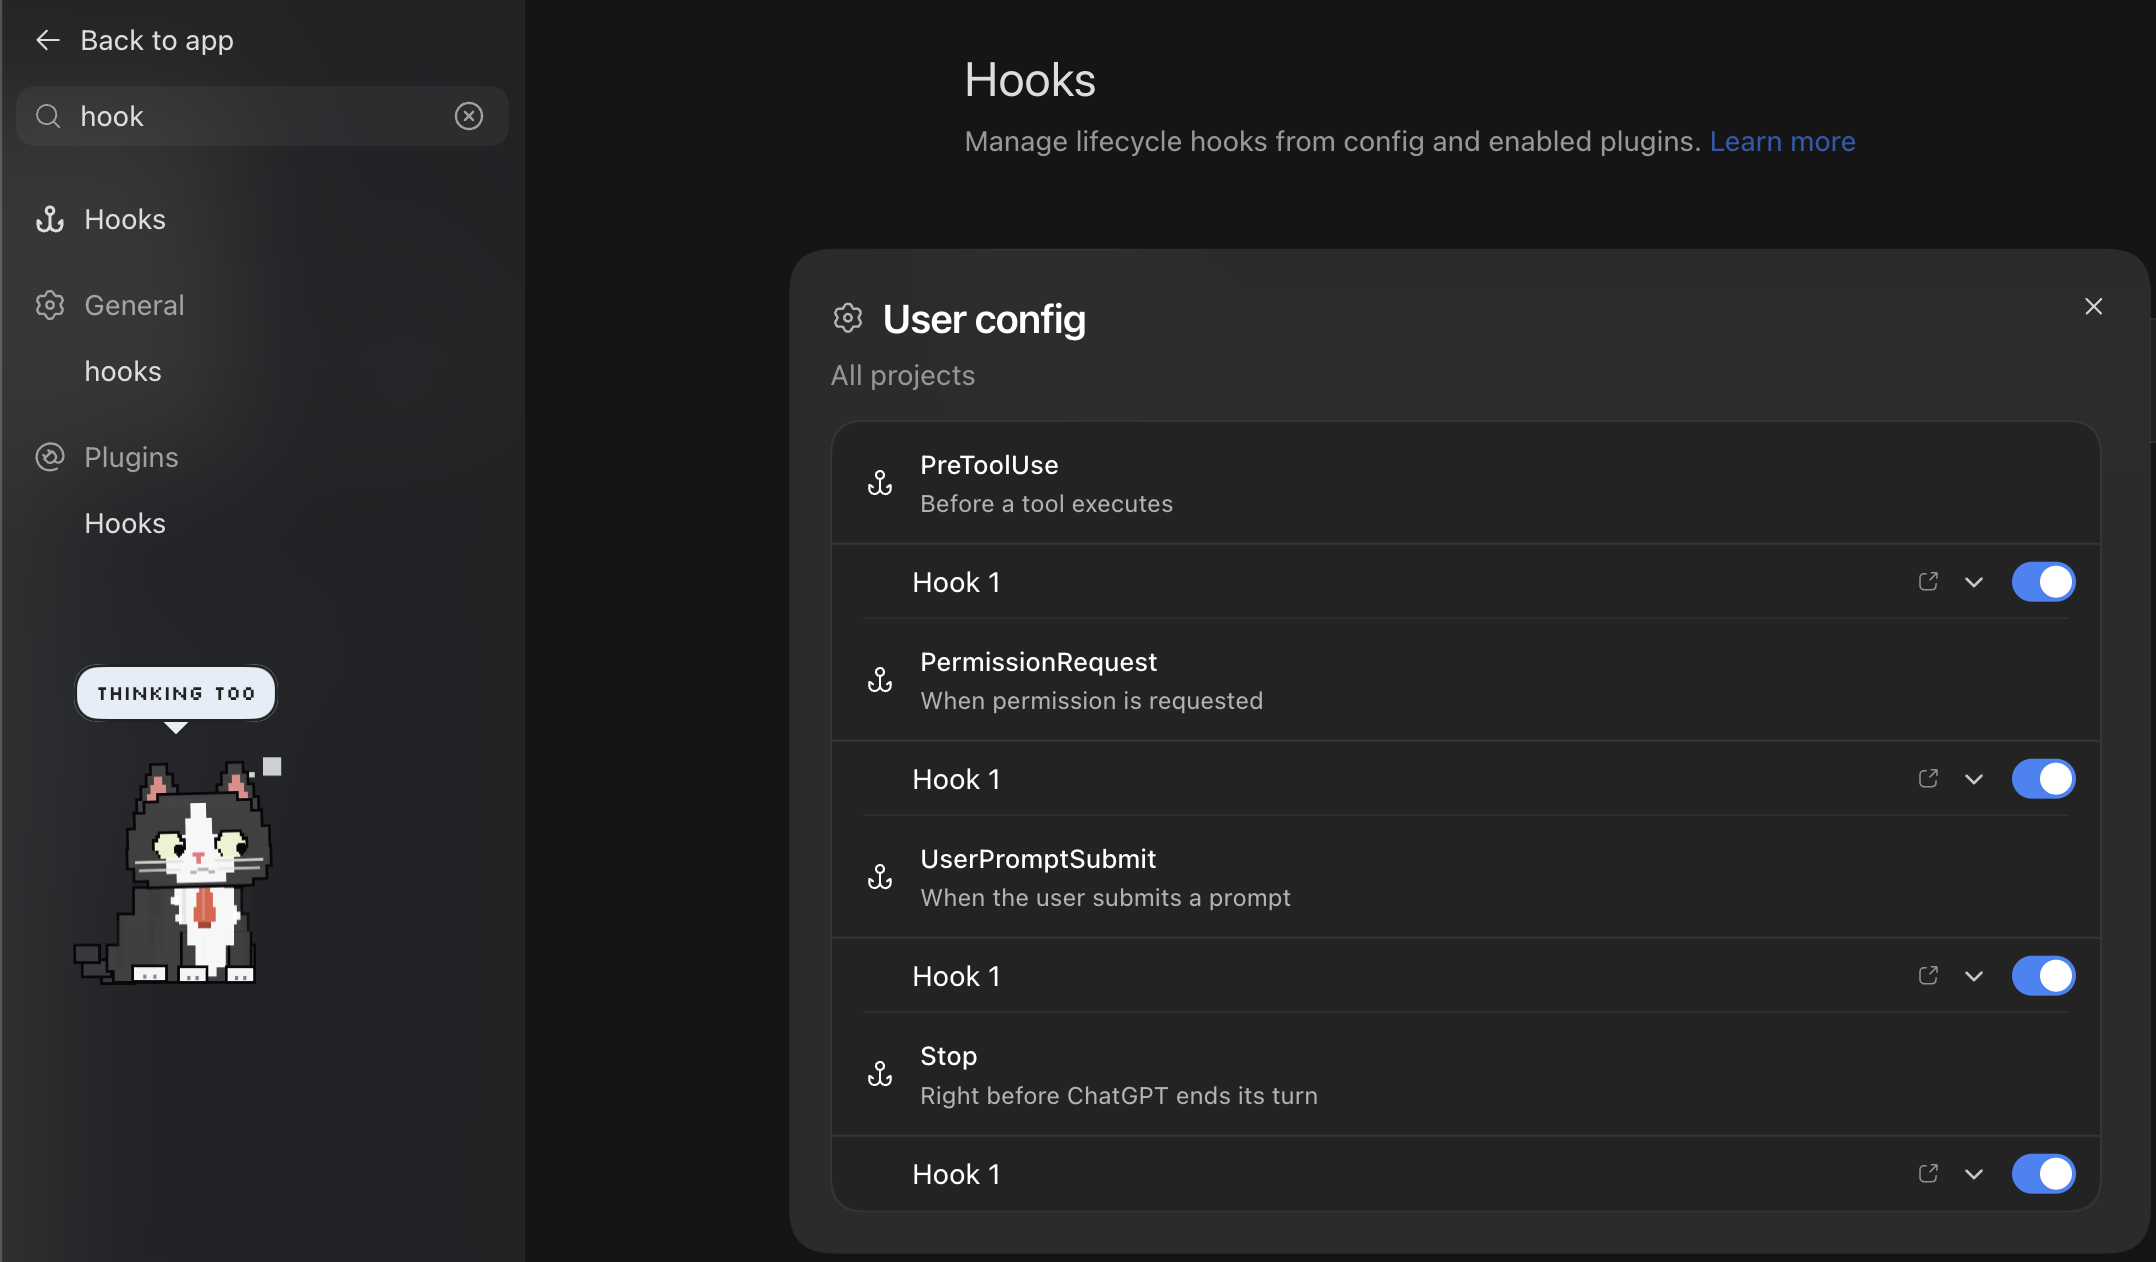Image resolution: width=2156 pixels, height=1262 pixels.
Task: Click the General gear icon
Action: click(x=50, y=305)
